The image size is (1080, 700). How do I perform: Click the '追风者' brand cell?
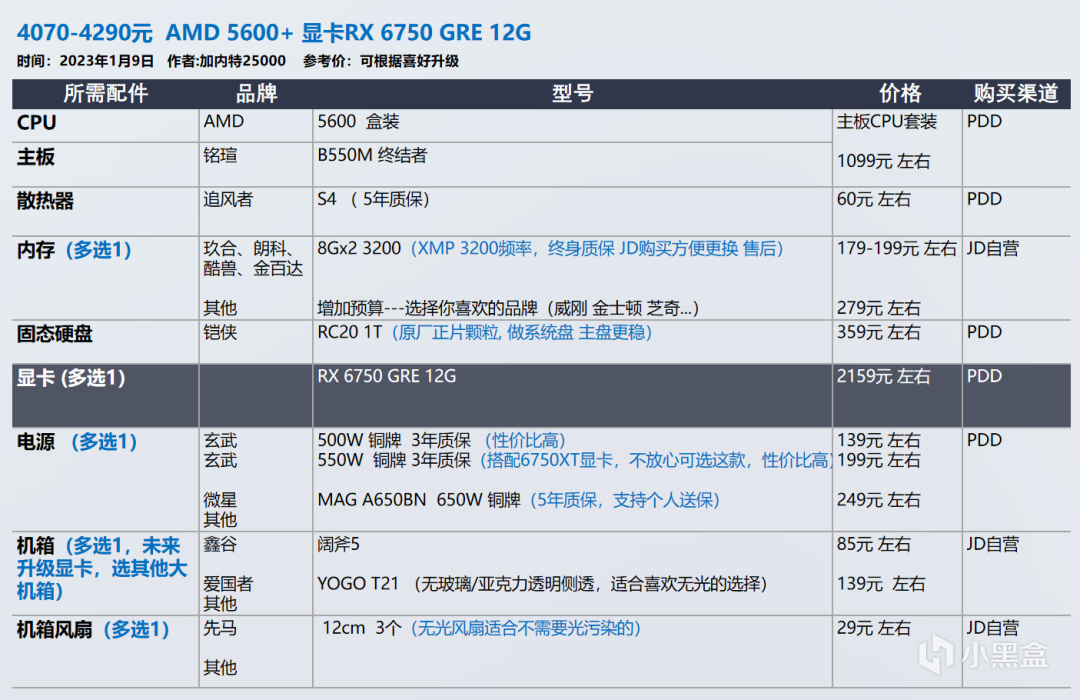click(x=228, y=199)
